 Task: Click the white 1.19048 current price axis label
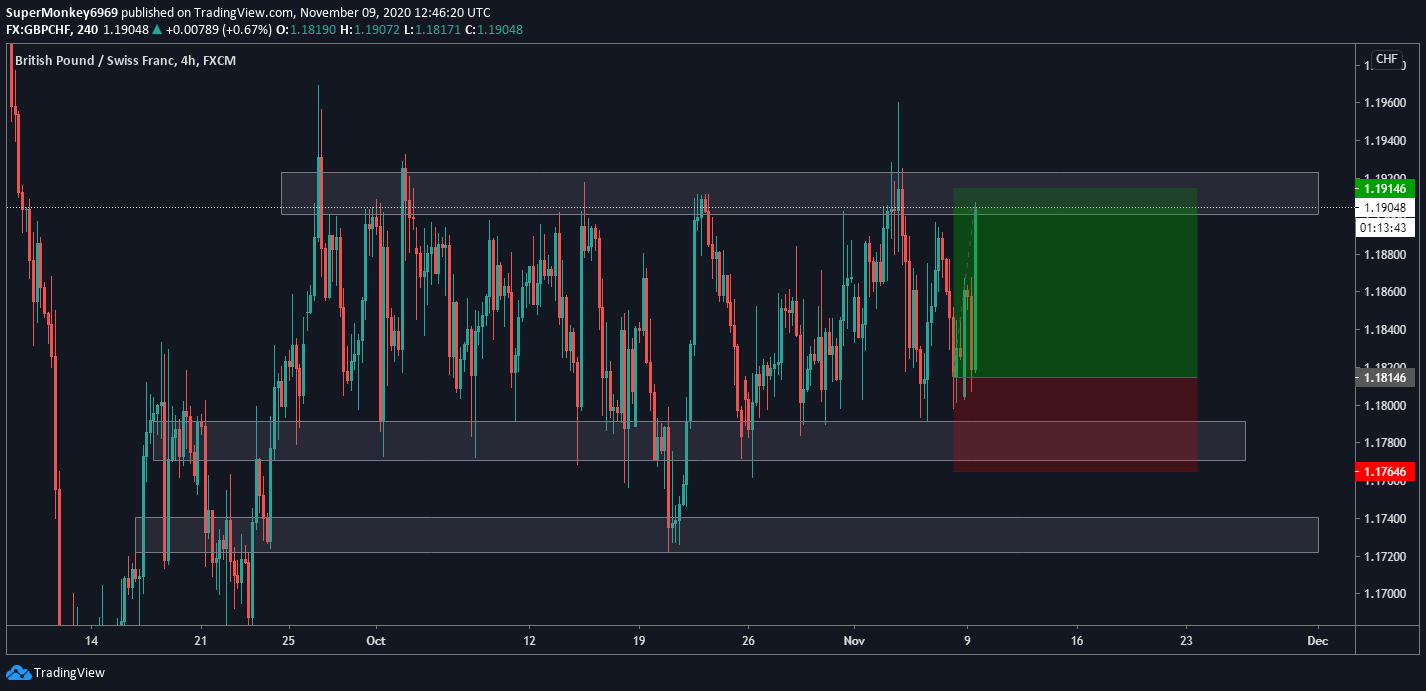point(1385,208)
